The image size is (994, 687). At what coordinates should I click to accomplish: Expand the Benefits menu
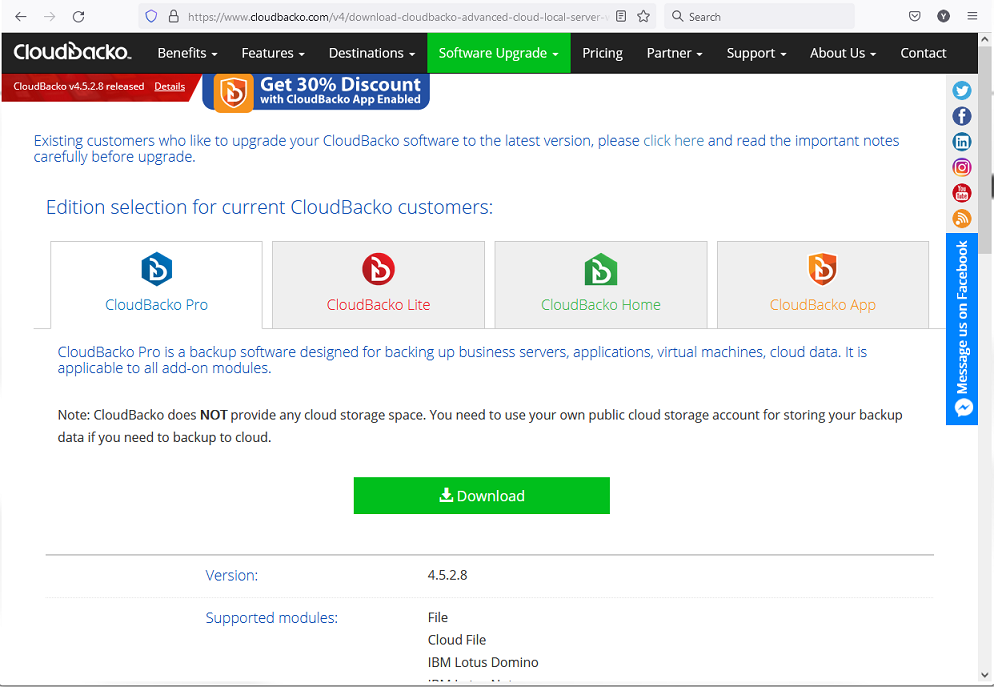point(187,53)
